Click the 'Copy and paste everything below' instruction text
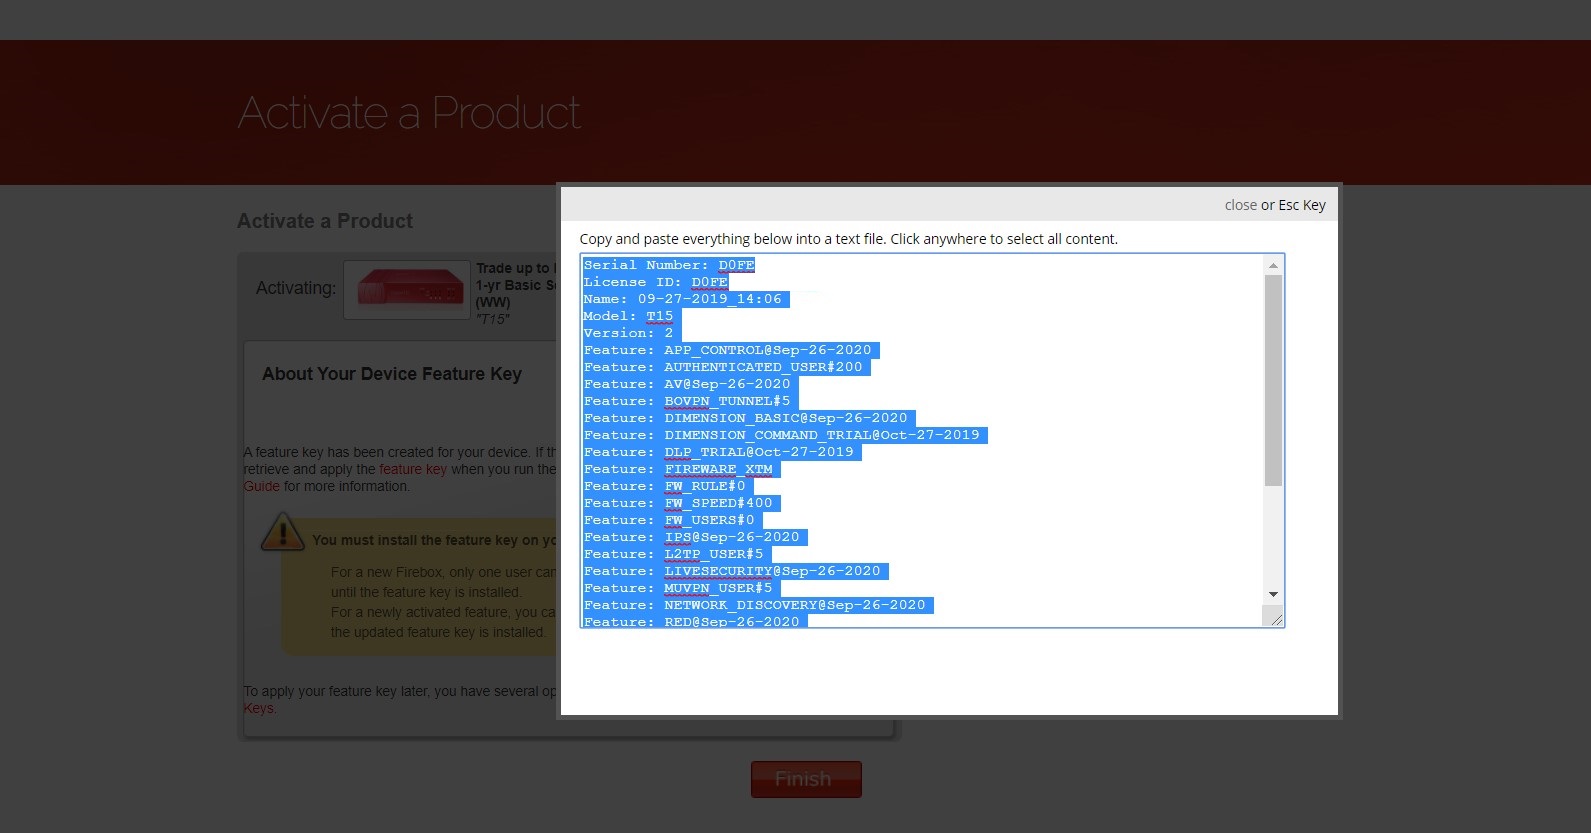This screenshot has width=1591, height=833. tap(849, 239)
